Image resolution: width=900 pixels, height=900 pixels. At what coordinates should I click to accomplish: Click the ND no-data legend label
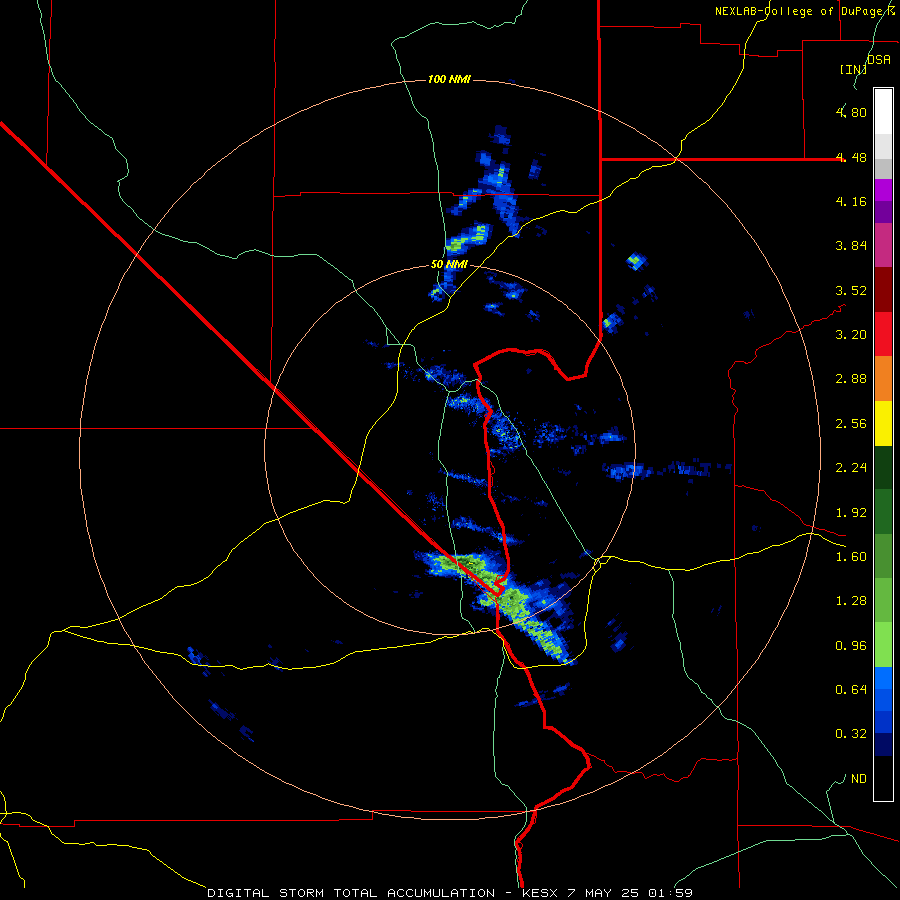(859, 778)
